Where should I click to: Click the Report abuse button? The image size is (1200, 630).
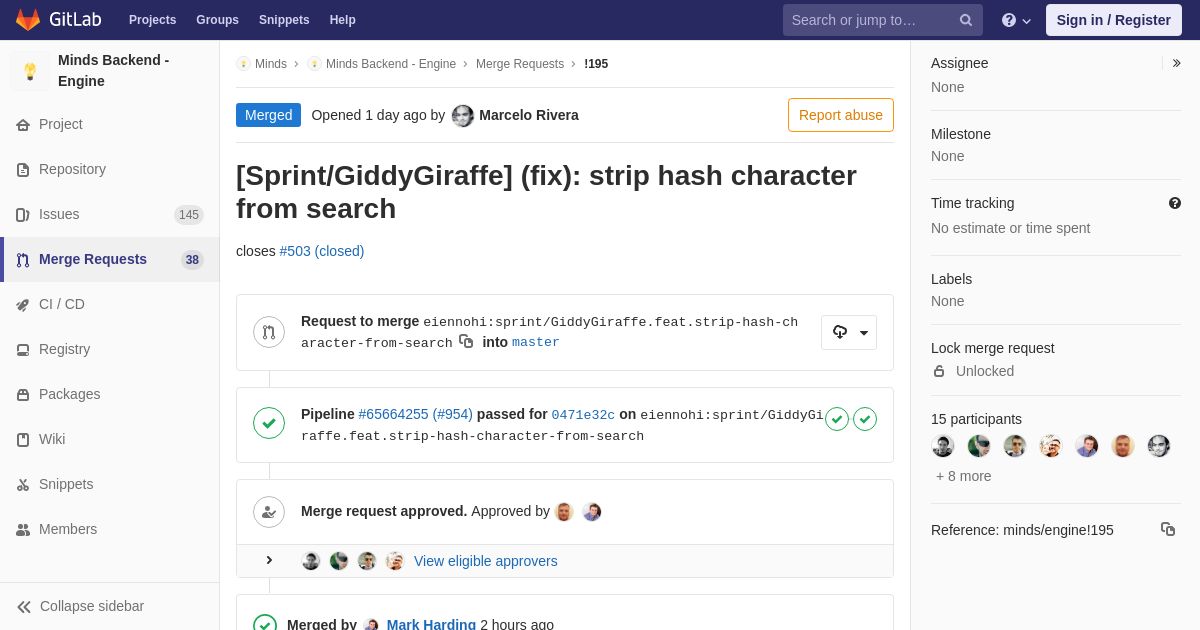click(x=841, y=115)
